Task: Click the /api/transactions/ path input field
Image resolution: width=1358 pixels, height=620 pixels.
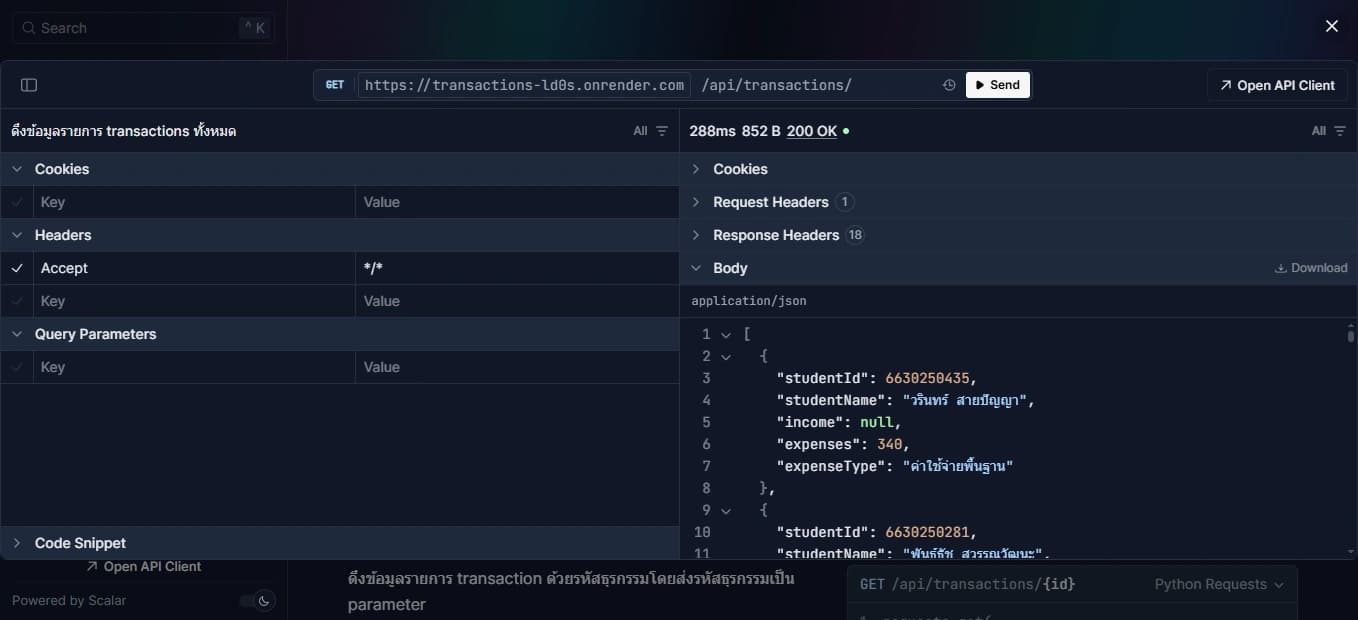Action: 780,84
